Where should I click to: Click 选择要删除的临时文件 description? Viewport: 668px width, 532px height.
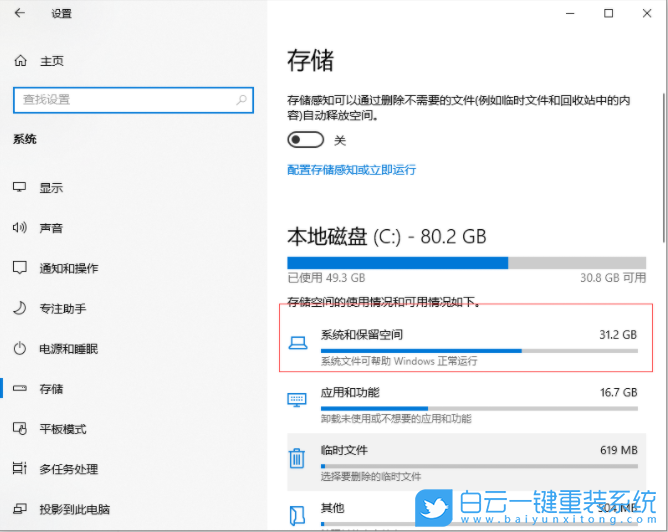[x=371, y=476]
